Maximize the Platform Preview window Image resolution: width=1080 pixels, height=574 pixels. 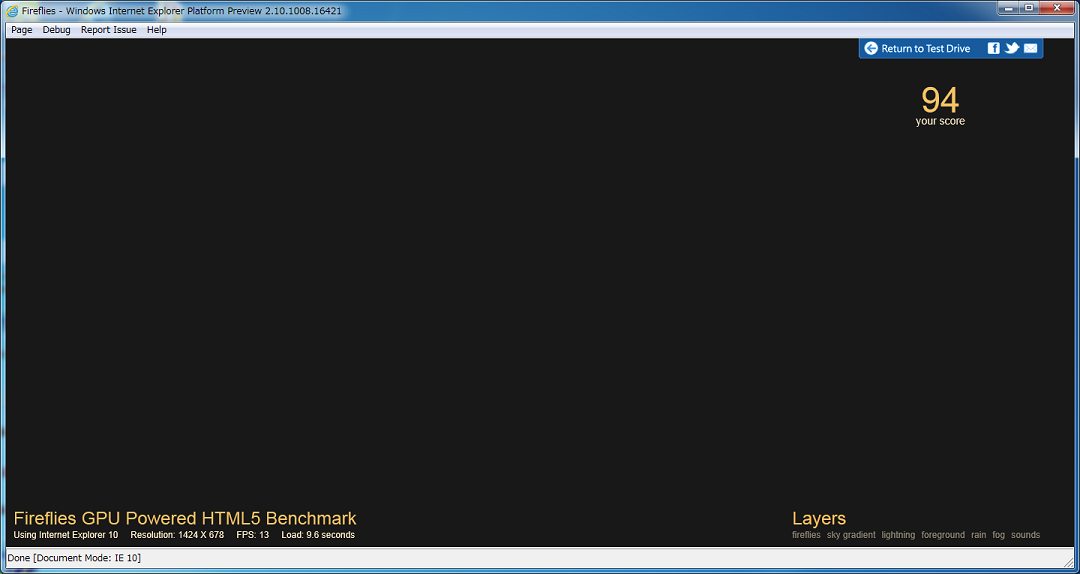[x=1028, y=8]
